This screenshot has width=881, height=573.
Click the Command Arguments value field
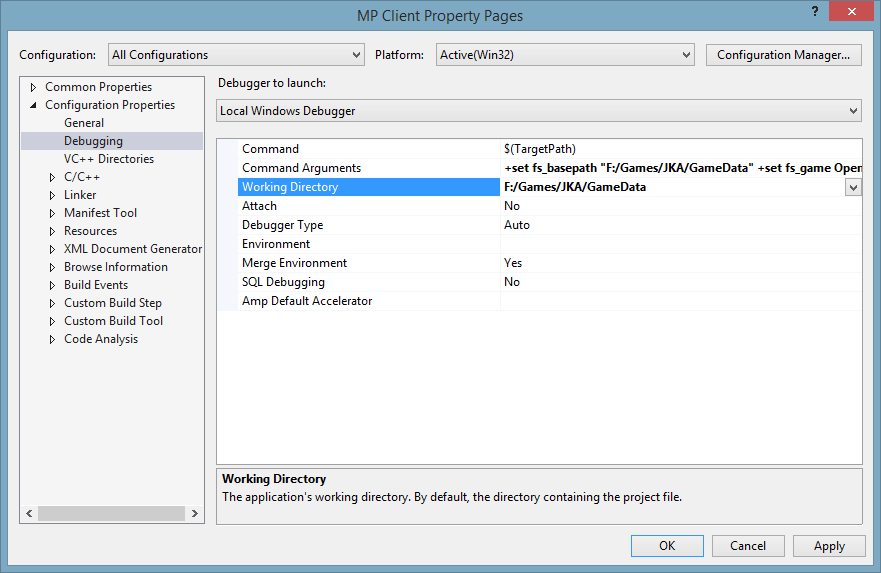(x=680, y=168)
